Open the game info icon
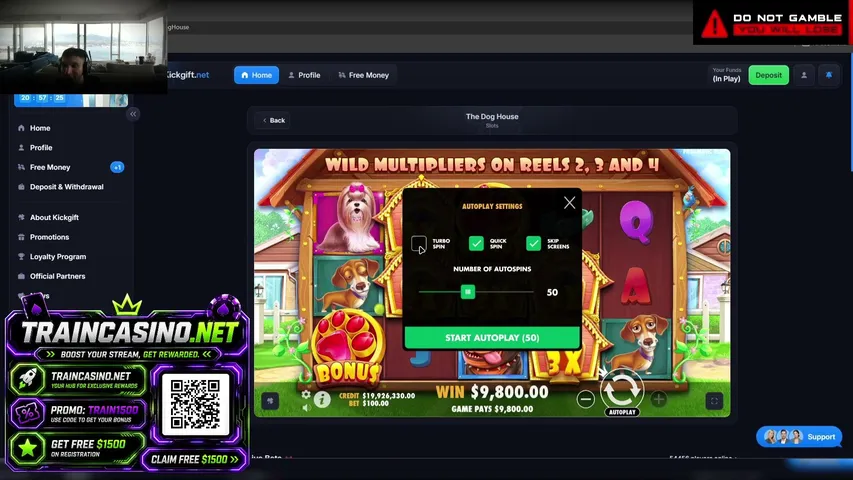Image resolution: width=853 pixels, height=480 pixels. (322, 399)
